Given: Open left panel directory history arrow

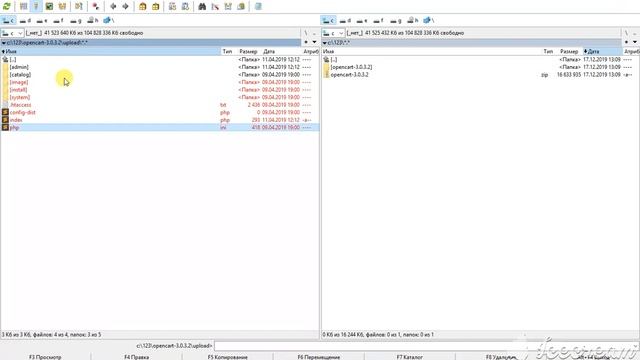Looking at the screenshot, I should pos(315,42).
